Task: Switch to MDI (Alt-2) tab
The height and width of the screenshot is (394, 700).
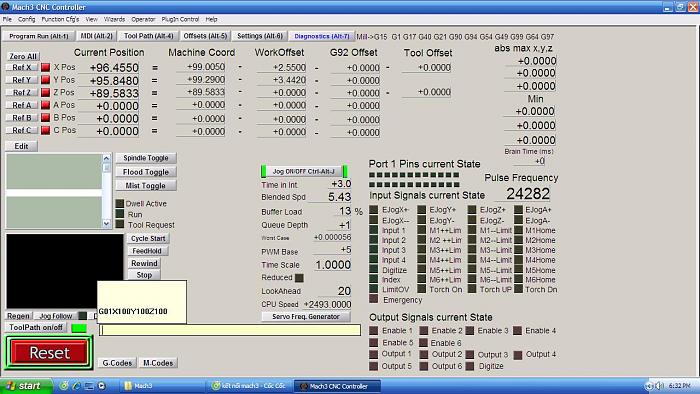Action: pyautogui.click(x=96, y=36)
